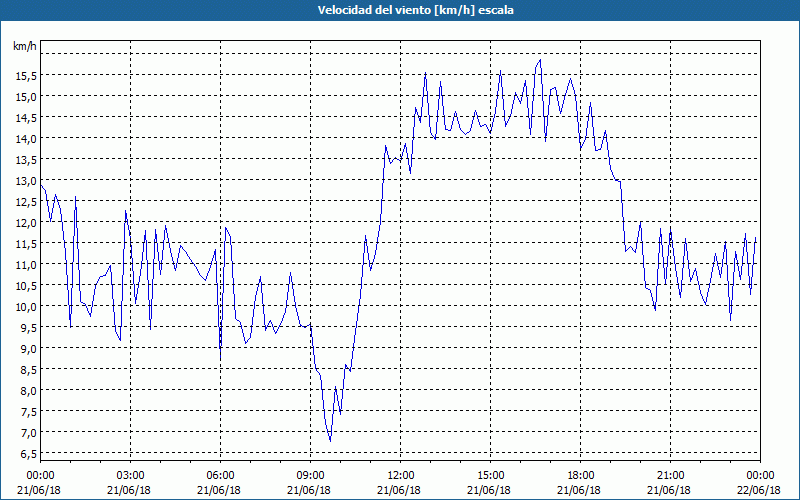
Task: Select the 09:00 time label
Action: click(311, 476)
